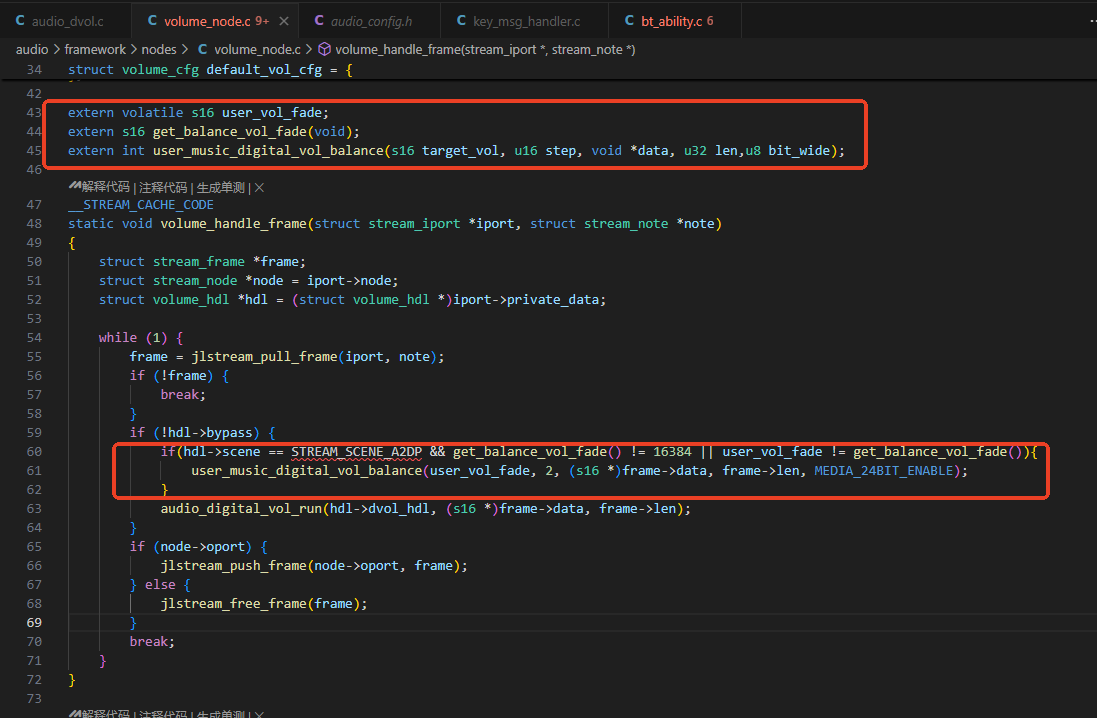Click 生成单测 above line 47

click(220, 188)
